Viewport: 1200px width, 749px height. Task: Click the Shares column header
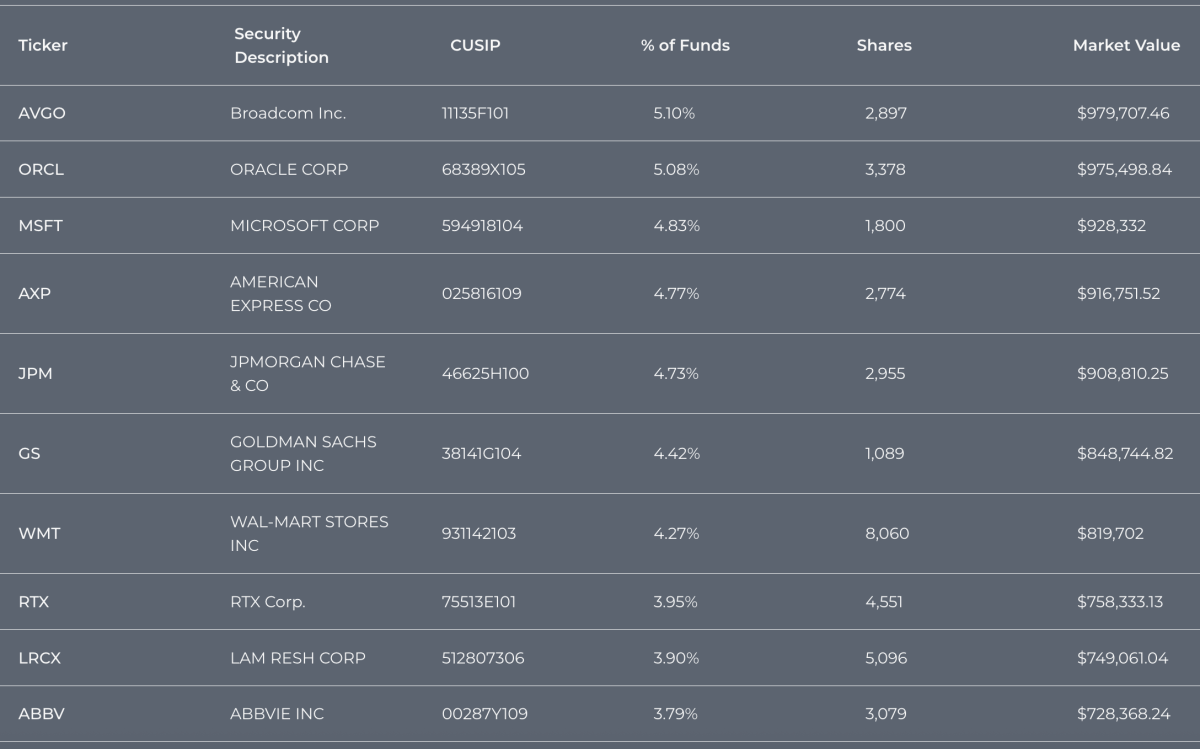point(884,45)
